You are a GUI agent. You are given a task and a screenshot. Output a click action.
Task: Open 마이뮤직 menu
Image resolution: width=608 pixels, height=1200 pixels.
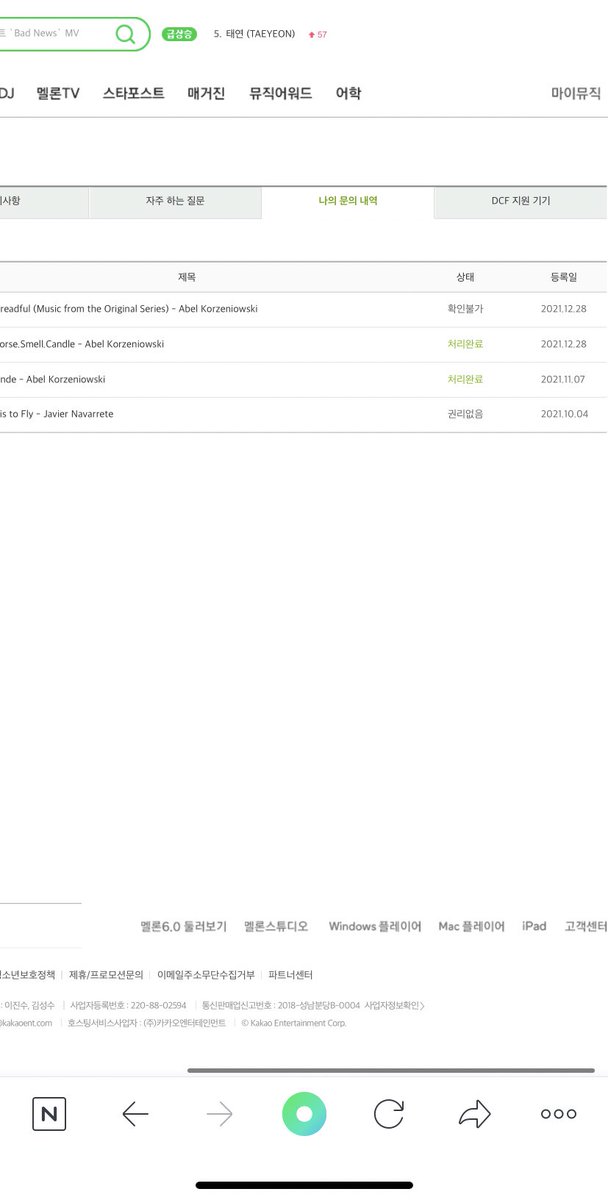pos(576,93)
